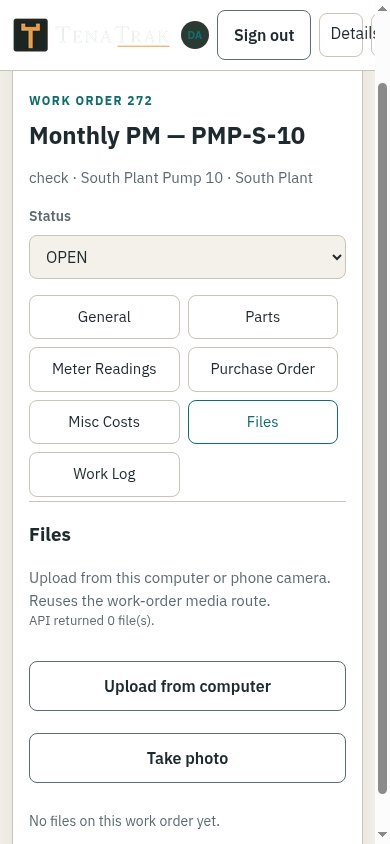Screen dimensions: 390x844
Task: Click the Take photo button
Action: tap(187, 757)
